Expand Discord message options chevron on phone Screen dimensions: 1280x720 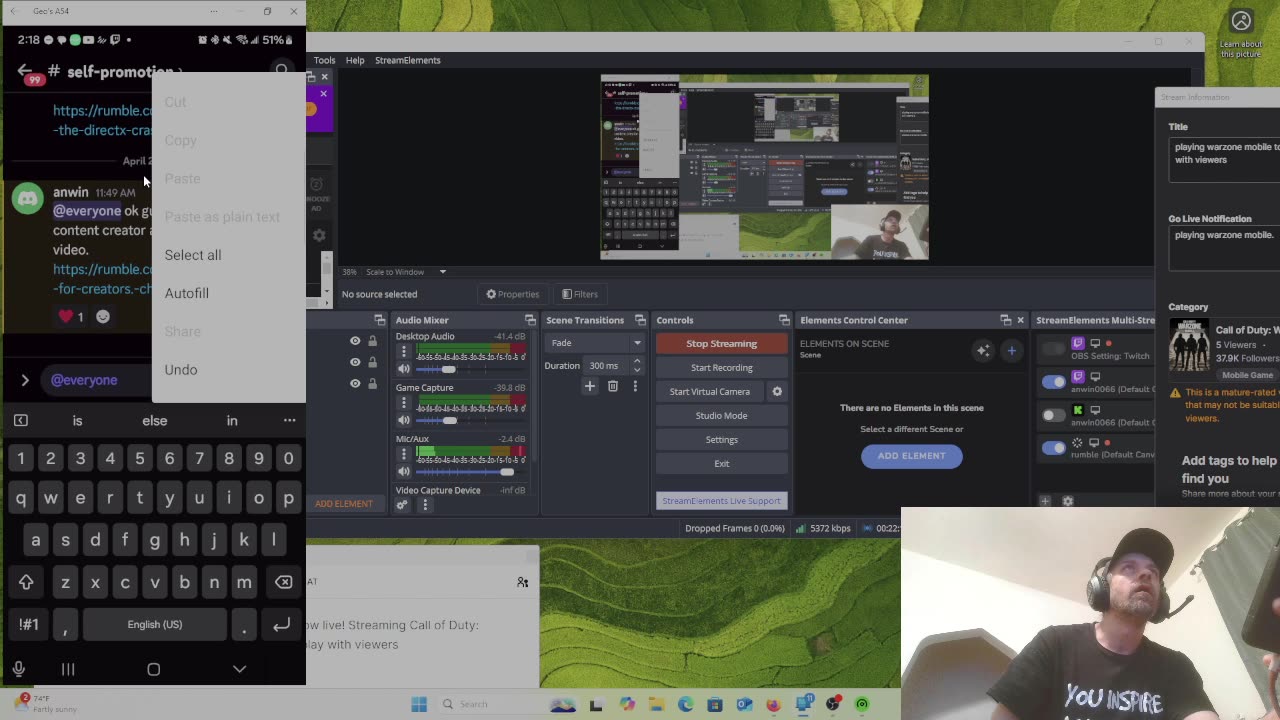tap(25, 380)
